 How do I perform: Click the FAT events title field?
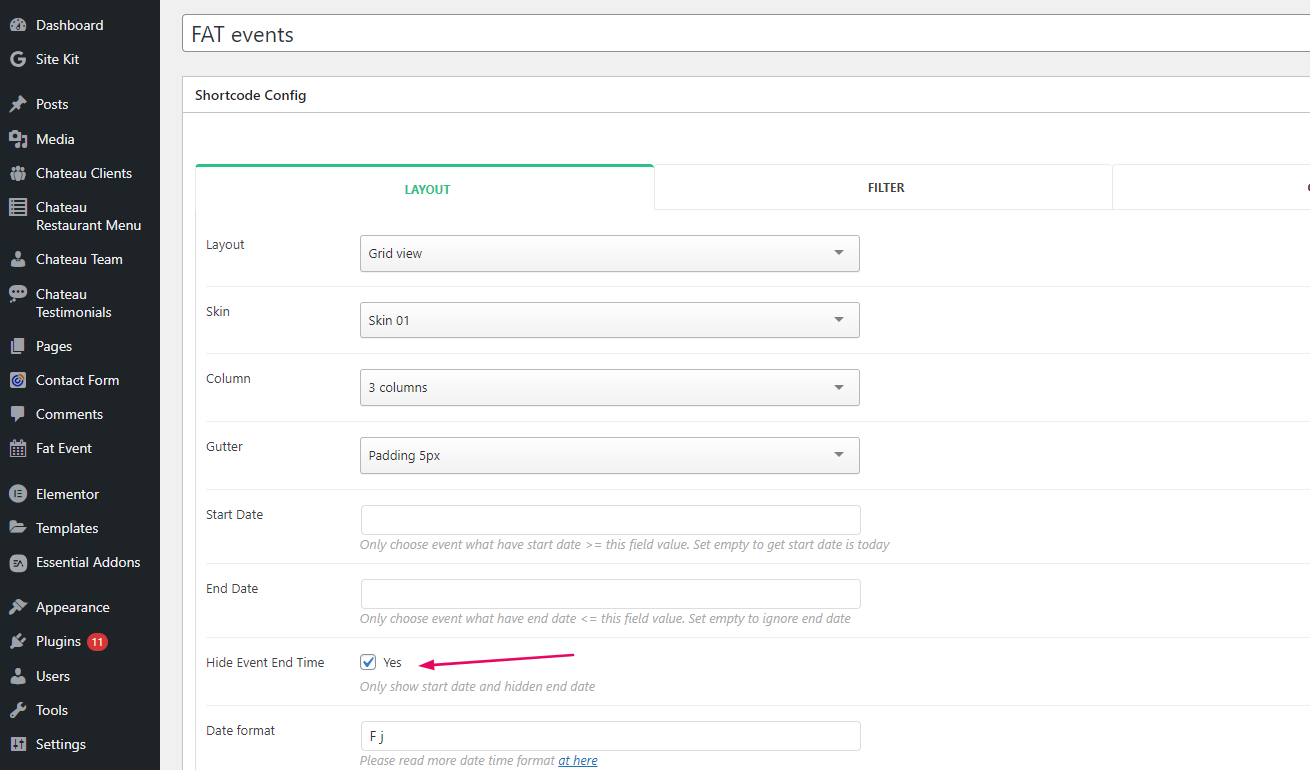click(x=746, y=34)
